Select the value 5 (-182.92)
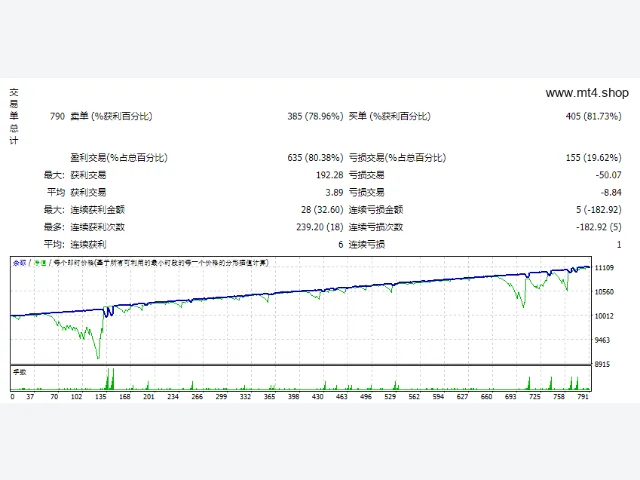This screenshot has height=480, width=640. [599, 210]
